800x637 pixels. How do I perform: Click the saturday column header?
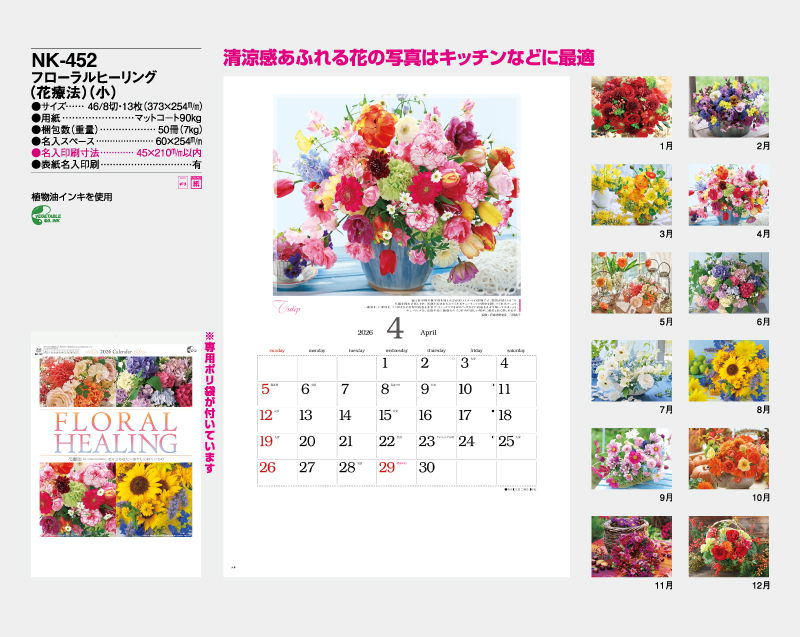[x=516, y=351]
